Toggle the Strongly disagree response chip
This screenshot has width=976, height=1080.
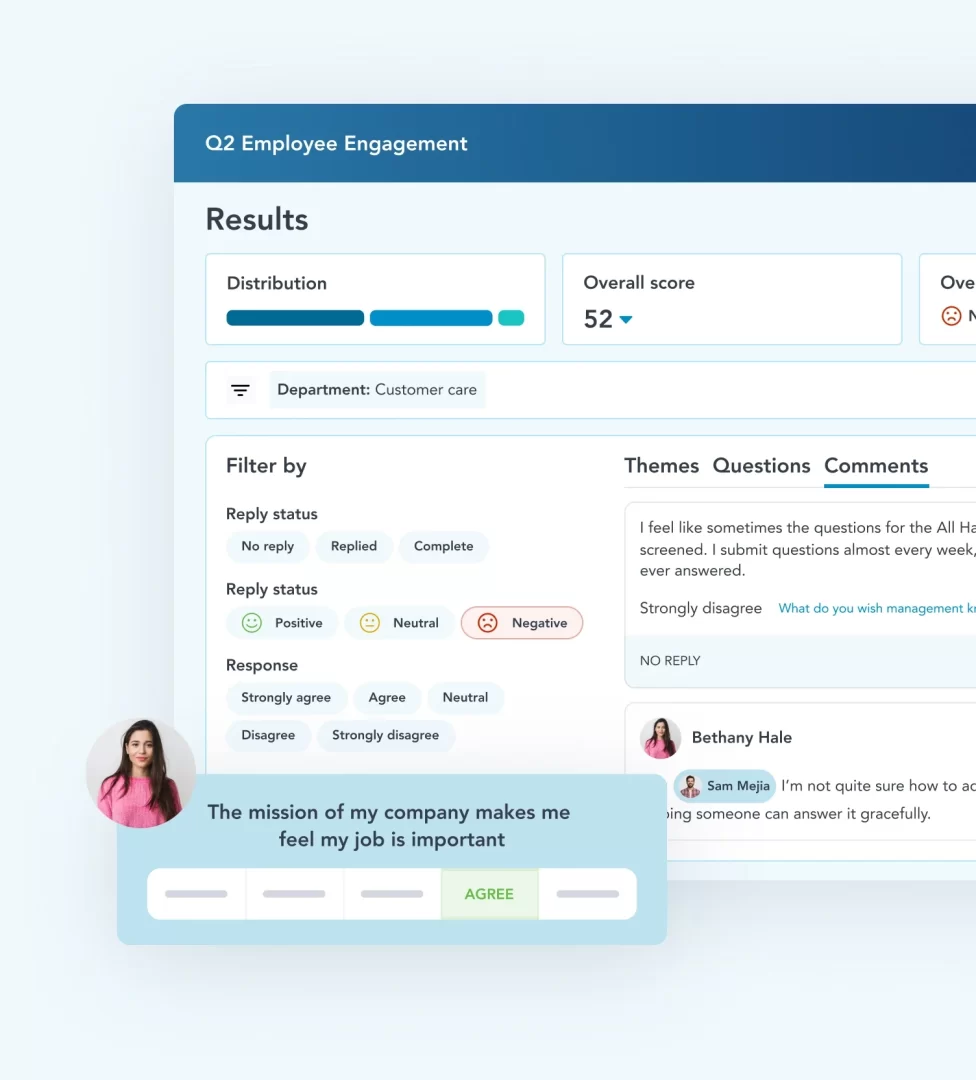coord(386,736)
